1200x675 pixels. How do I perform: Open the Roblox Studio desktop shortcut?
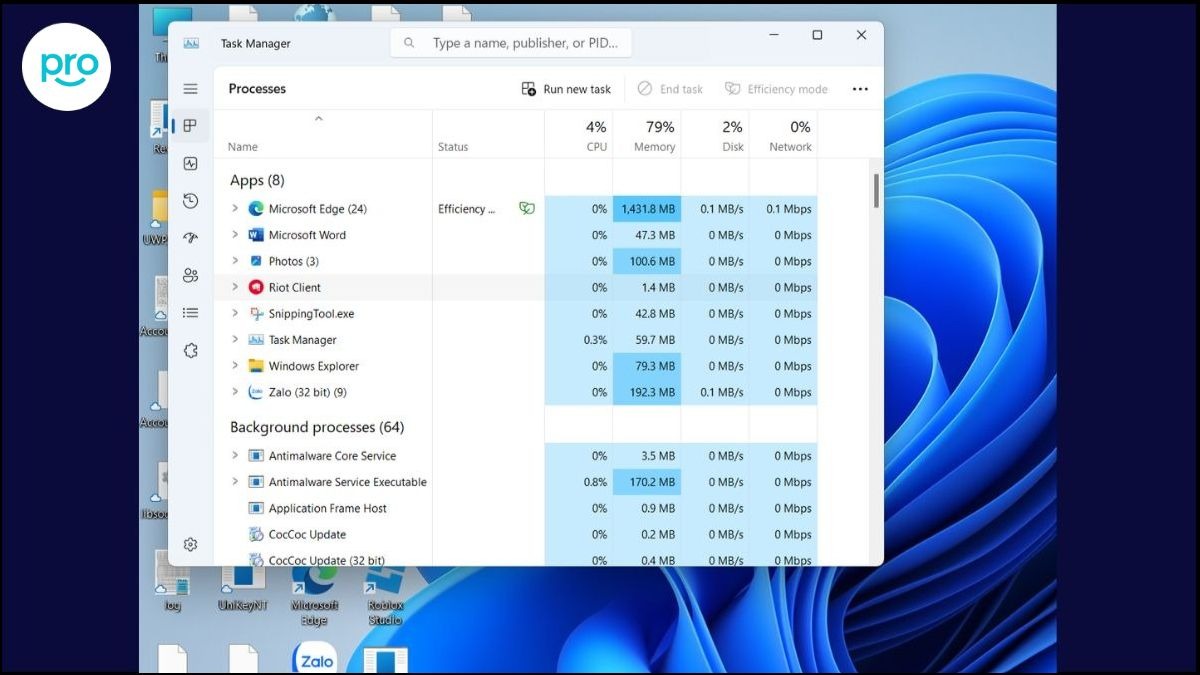click(x=385, y=596)
